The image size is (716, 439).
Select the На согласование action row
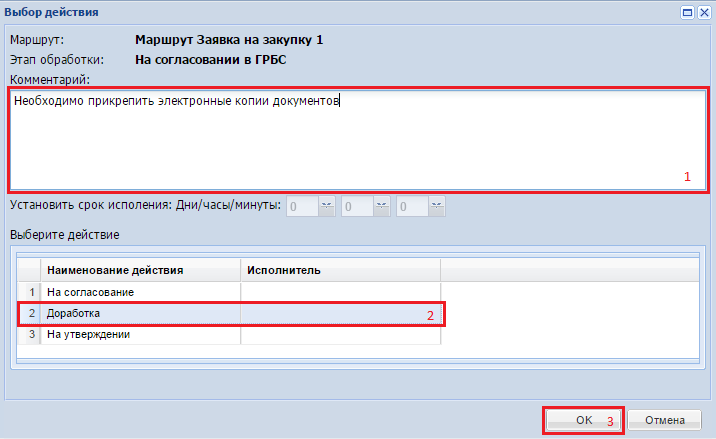pyautogui.click(x=140, y=292)
